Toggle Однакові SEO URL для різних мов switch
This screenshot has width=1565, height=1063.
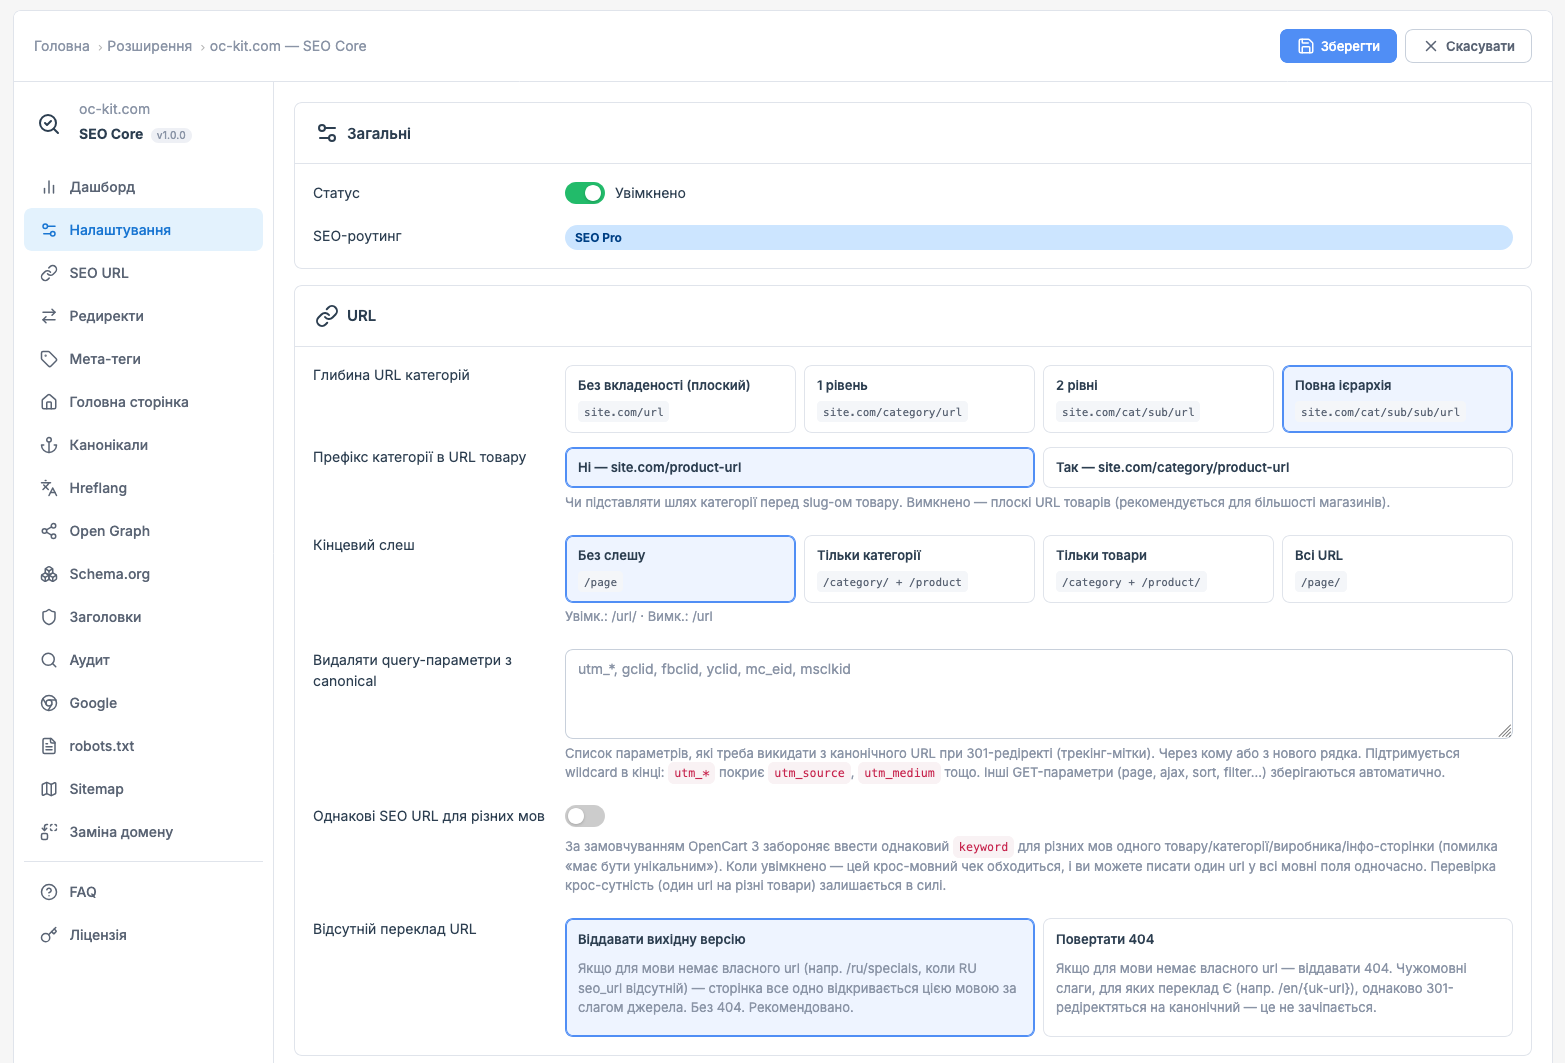(585, 816)
